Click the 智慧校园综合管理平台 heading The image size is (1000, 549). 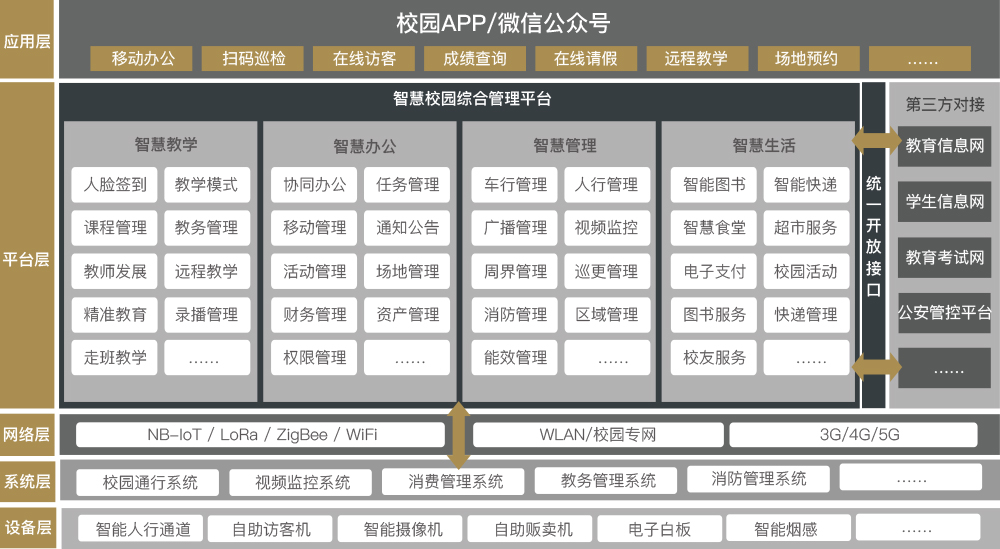click(472, 99)
